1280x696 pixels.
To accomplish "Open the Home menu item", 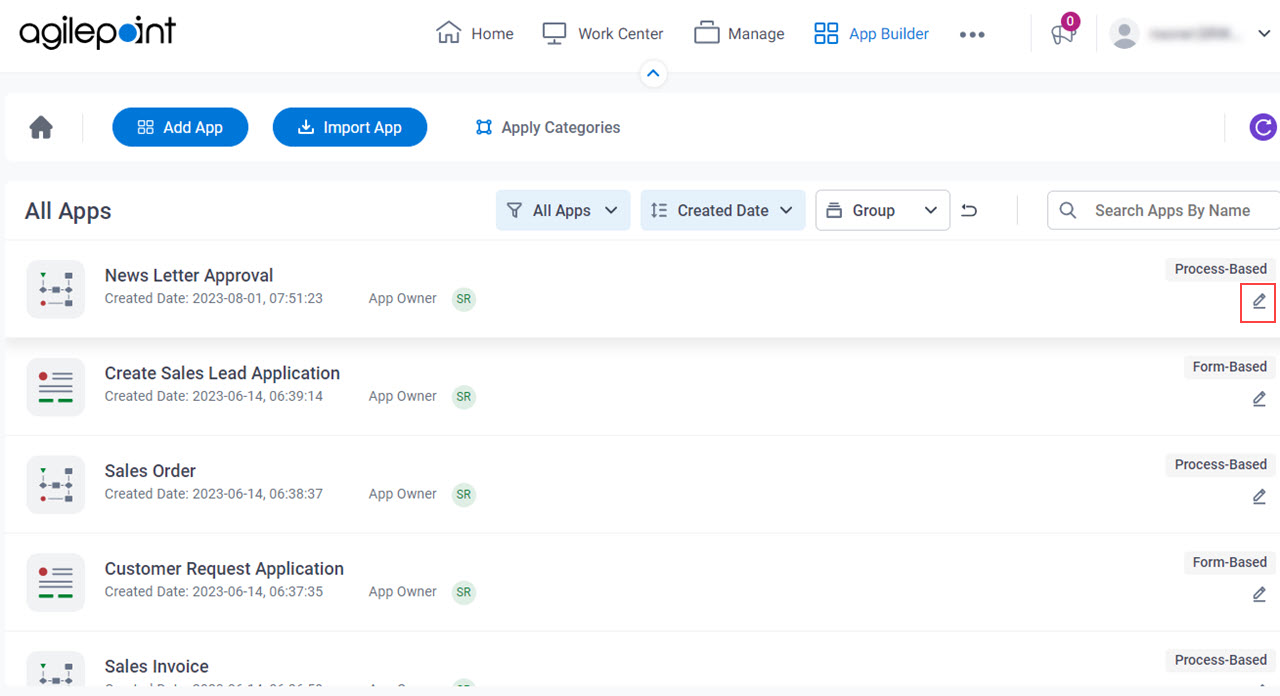I will coord(475,33).
